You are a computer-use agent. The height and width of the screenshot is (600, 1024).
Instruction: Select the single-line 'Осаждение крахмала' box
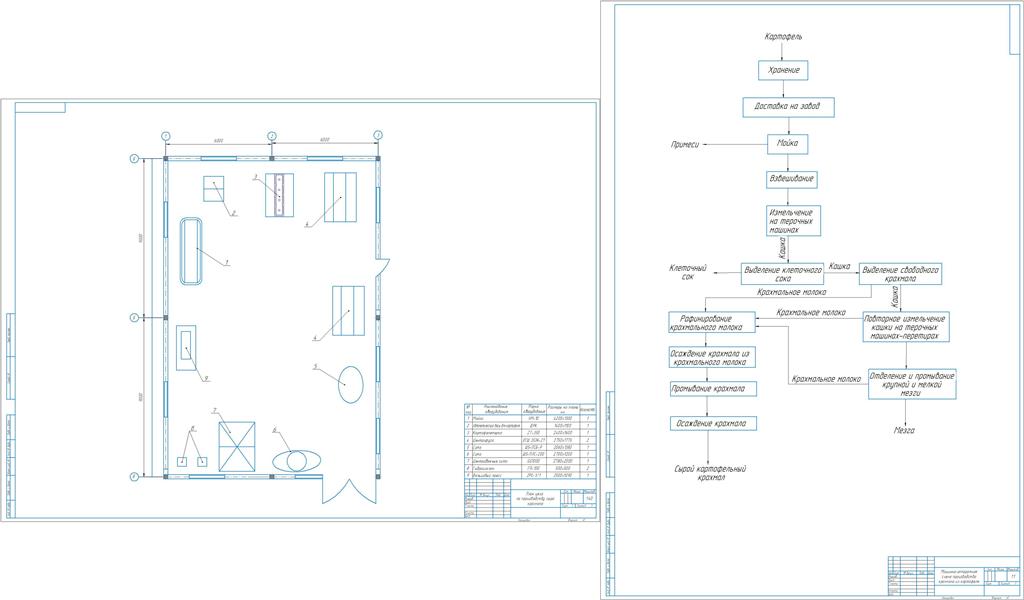pos(712,424)
